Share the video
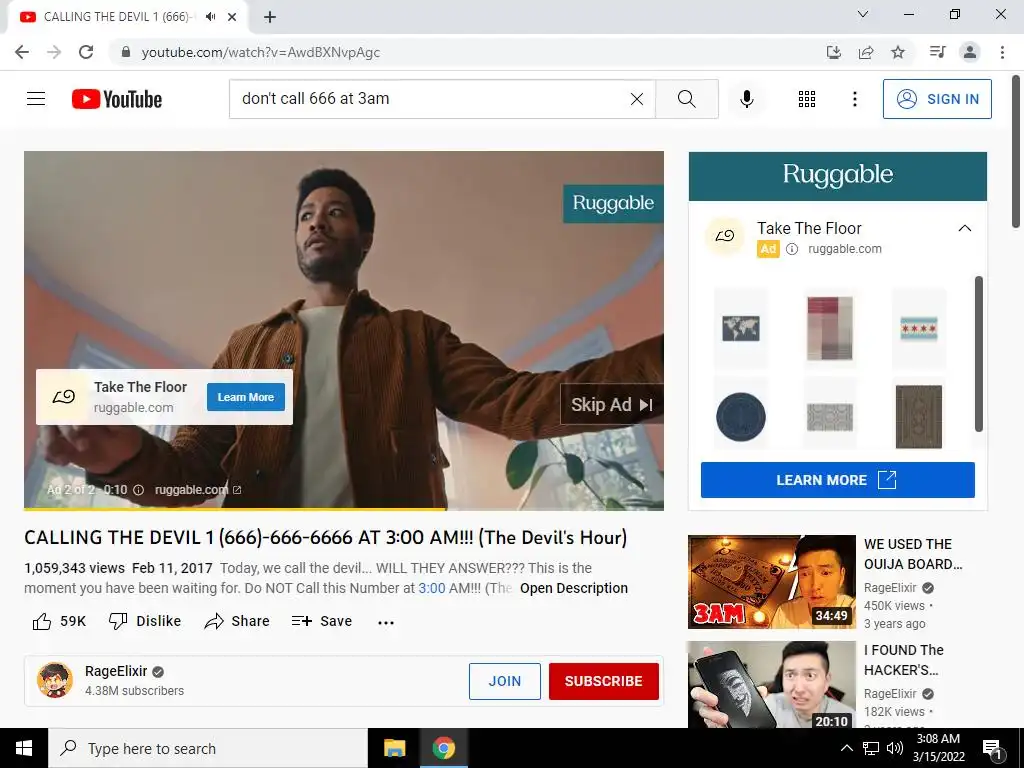Screen dimensions: 1024x768 point(237,621)
